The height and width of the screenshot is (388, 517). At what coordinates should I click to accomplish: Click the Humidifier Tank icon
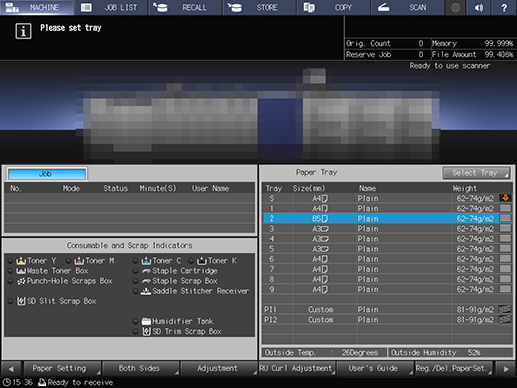pyautogui.click(x=146, y=321)
